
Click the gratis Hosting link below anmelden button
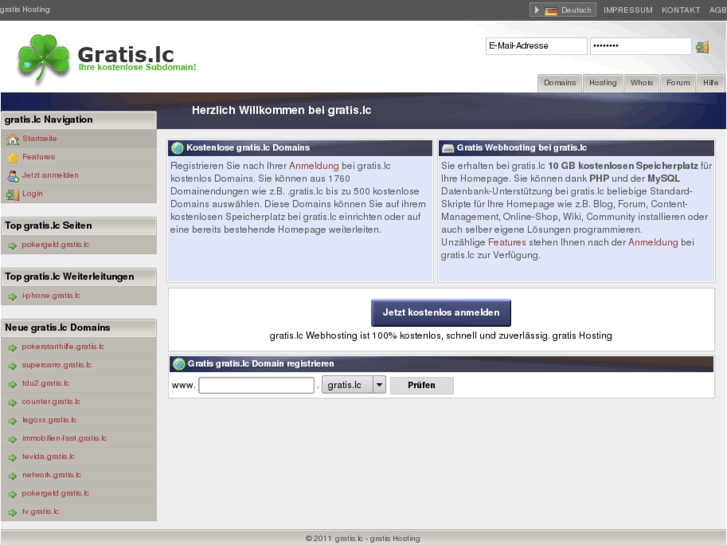click(x=582, y=336)
